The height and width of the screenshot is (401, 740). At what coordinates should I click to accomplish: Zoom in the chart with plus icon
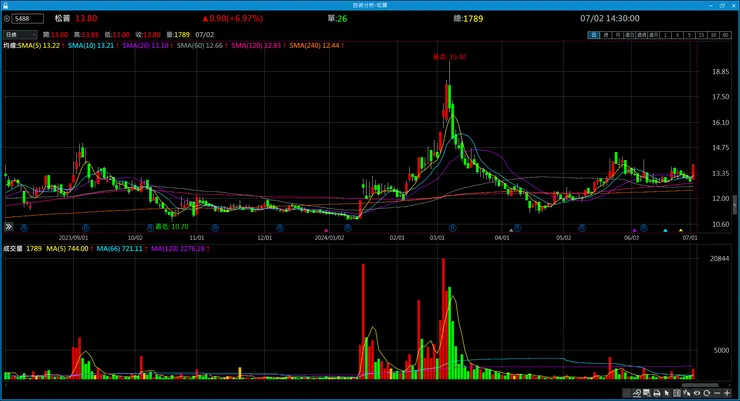(x=727, y=393)
